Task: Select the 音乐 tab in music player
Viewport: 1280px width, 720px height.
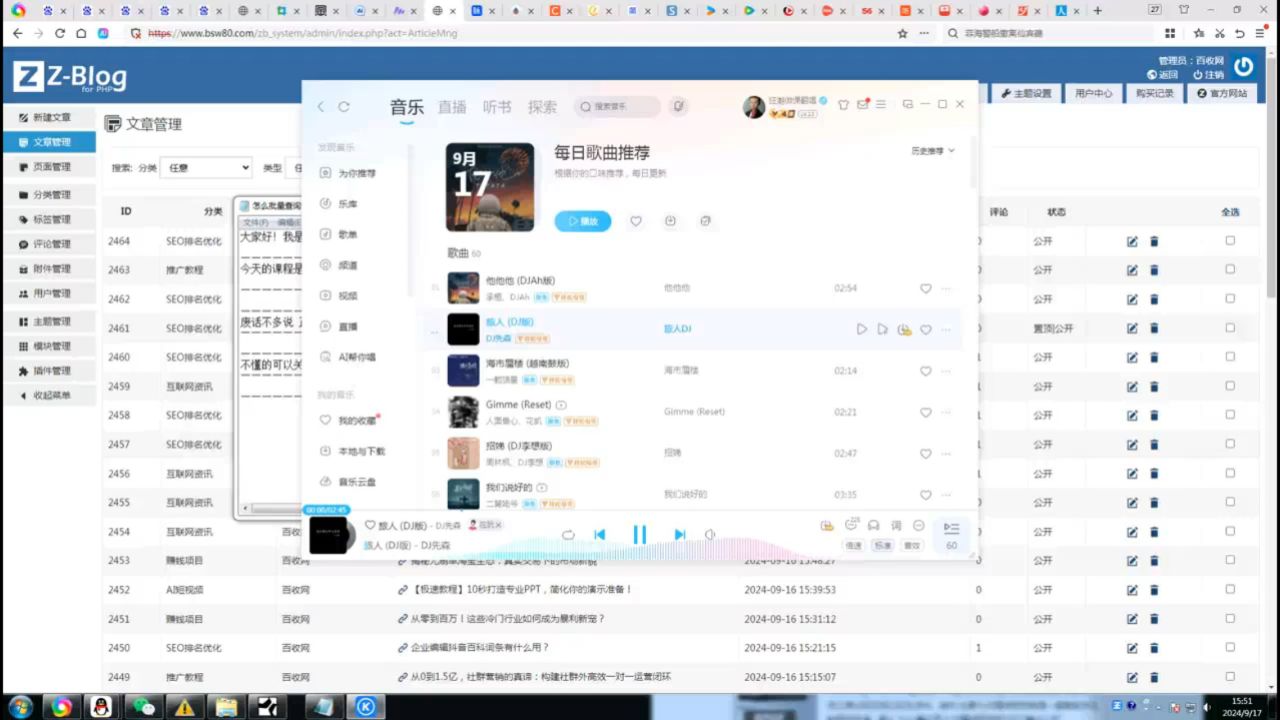Action: [407, 107]
